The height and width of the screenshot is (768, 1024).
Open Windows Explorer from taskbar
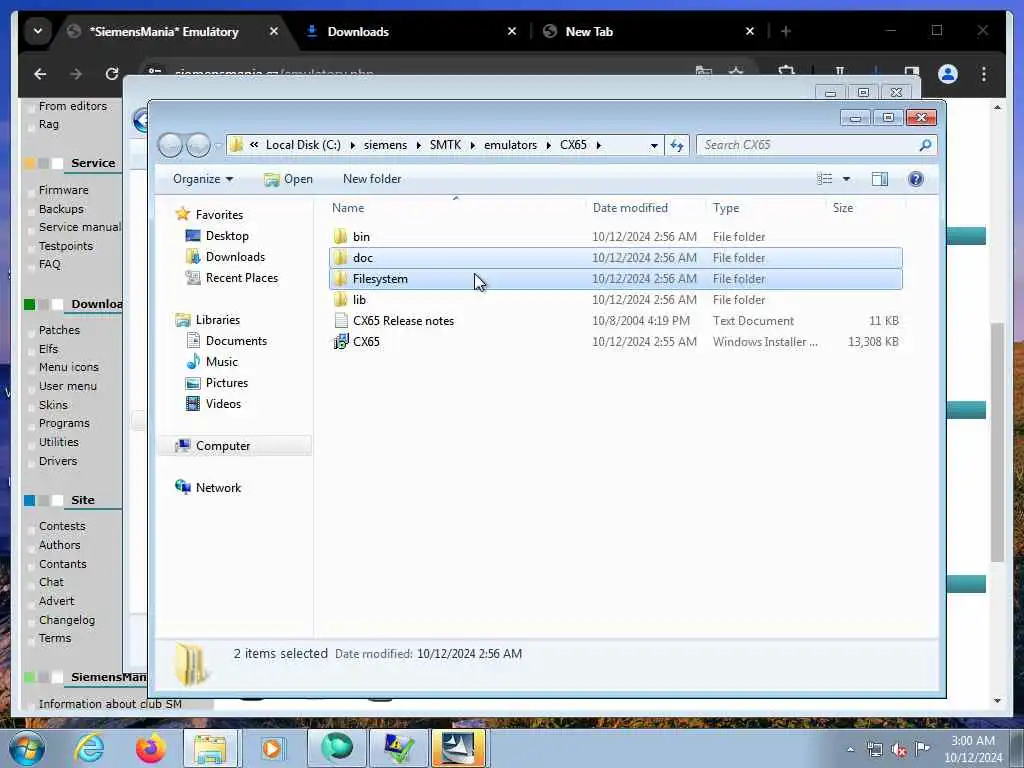point(210,748)
